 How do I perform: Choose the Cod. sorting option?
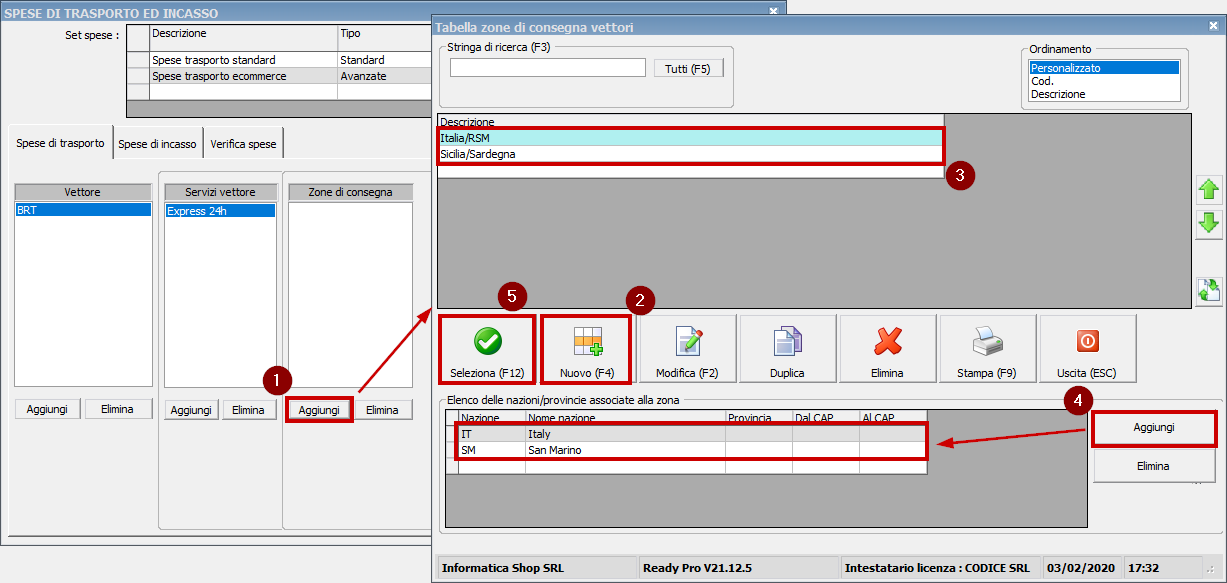[1042, 81]
